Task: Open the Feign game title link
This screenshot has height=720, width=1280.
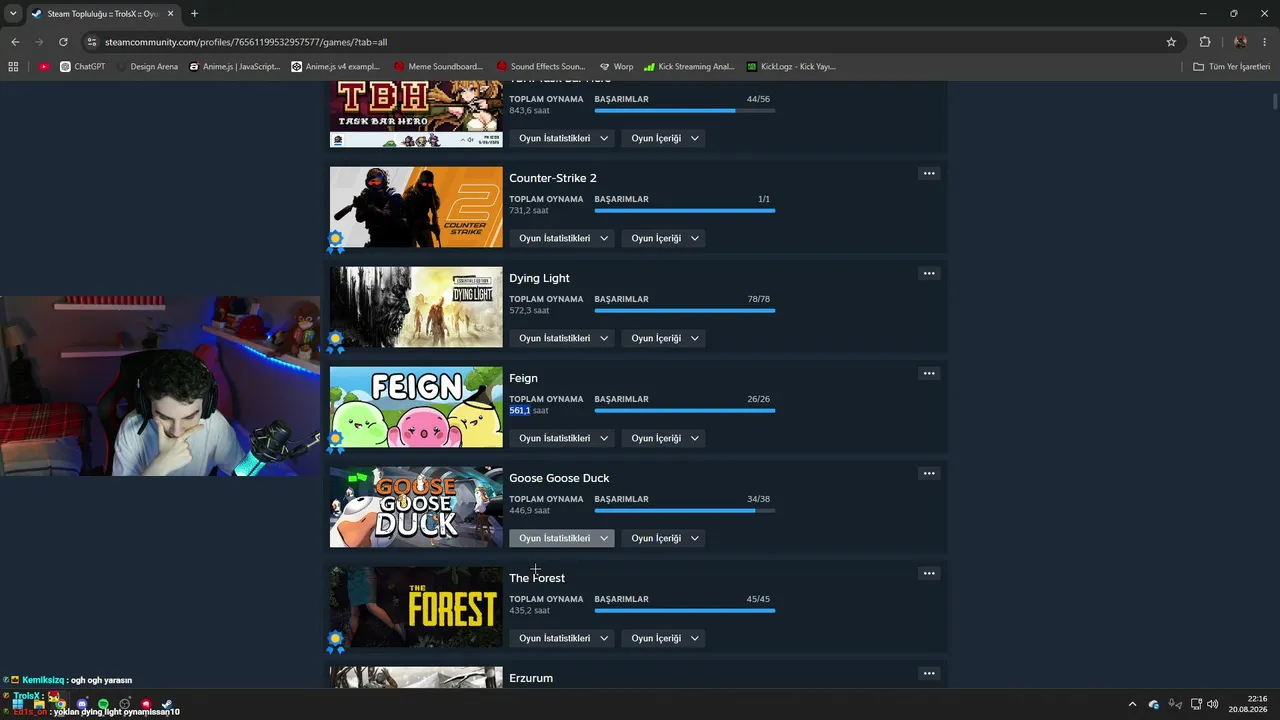Action: pyautogui.click(x=523, y=378)
